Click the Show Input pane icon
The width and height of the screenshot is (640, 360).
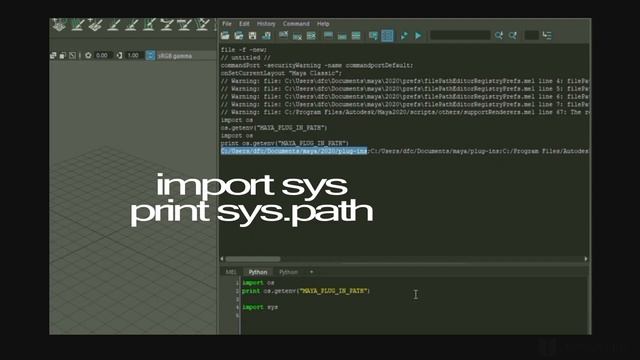point(342,36)
